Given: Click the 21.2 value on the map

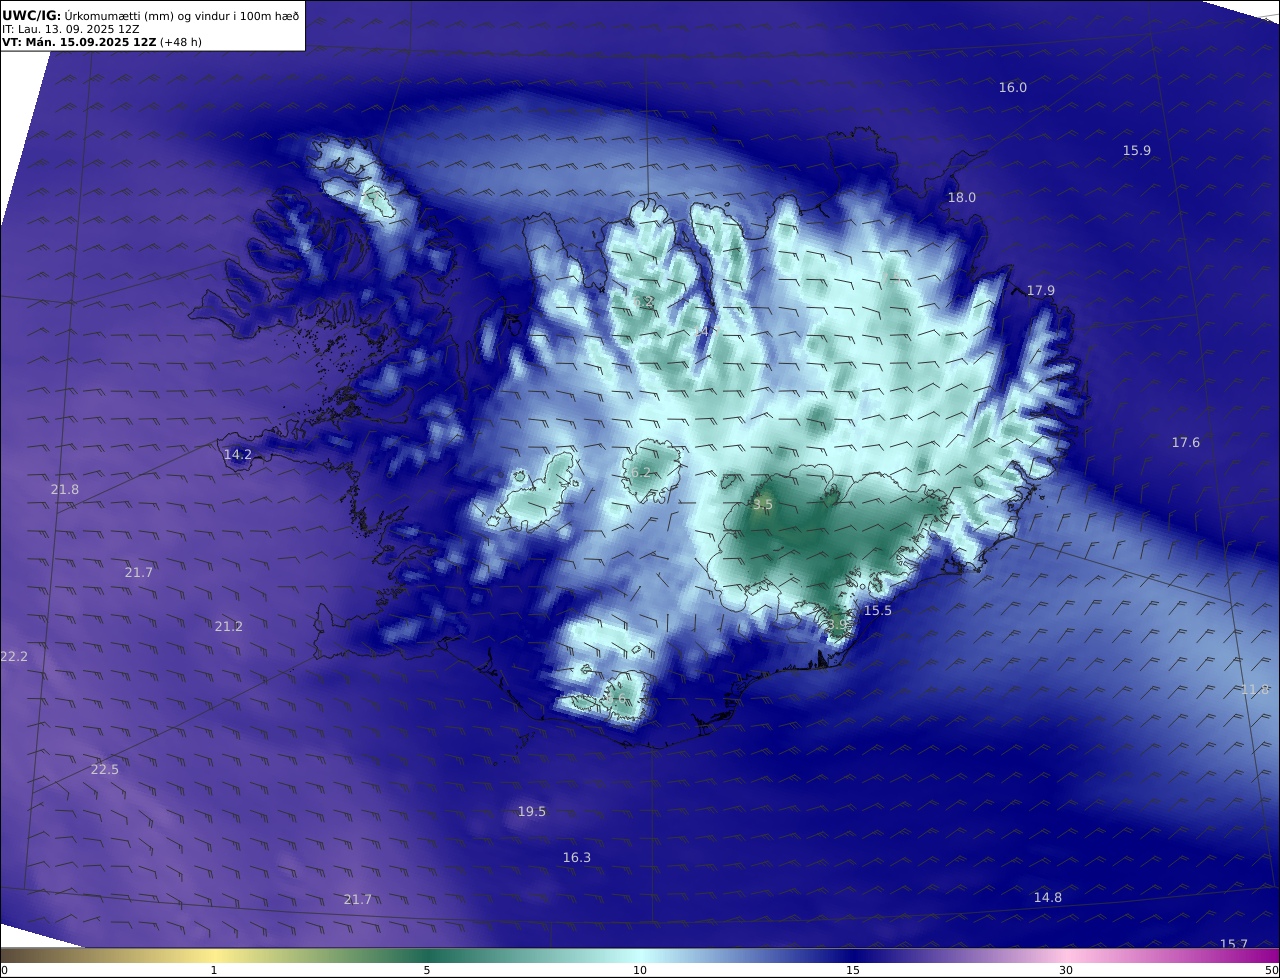Looking at the screenshot, I should click(229, 627).
